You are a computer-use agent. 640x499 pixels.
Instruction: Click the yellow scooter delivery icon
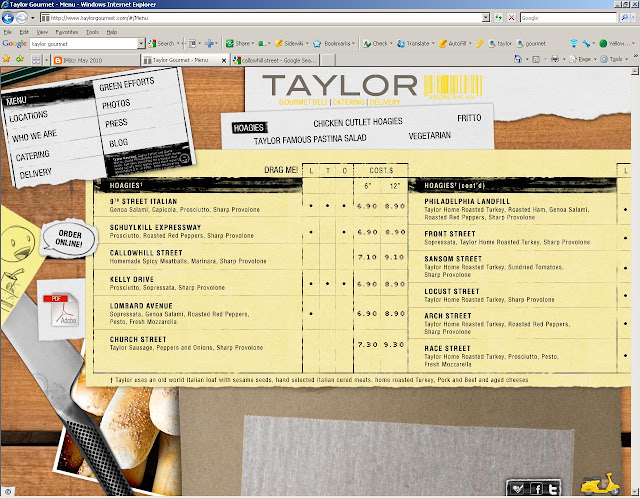pyautogui.click(x=600, y=484)
